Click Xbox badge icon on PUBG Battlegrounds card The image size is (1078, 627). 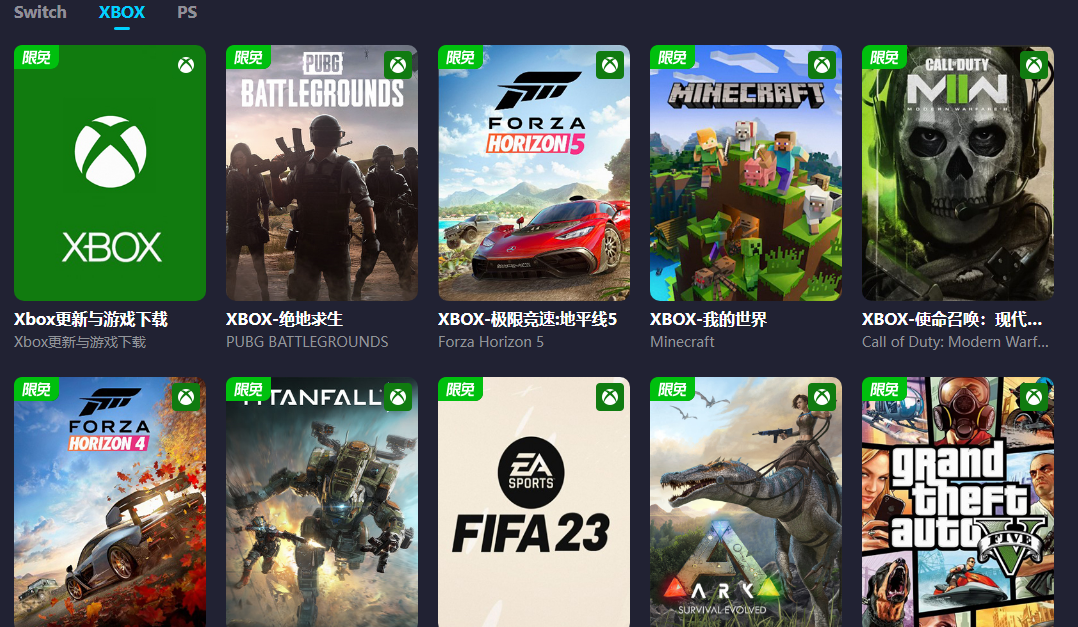tap(398, 65)
